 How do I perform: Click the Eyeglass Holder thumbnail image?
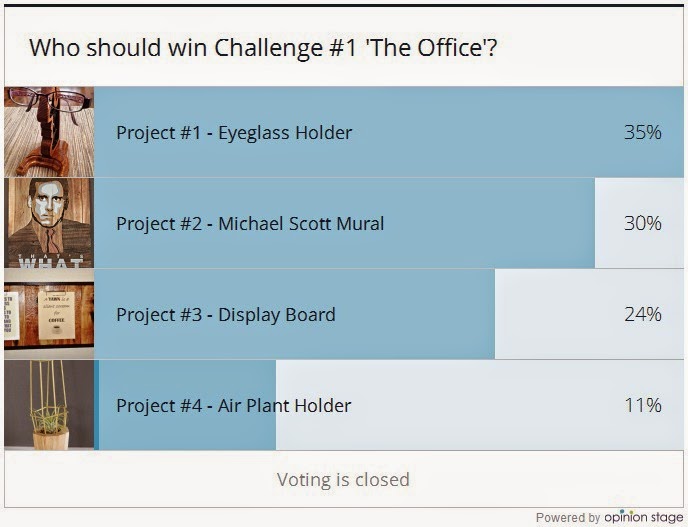tap(49, 132)
